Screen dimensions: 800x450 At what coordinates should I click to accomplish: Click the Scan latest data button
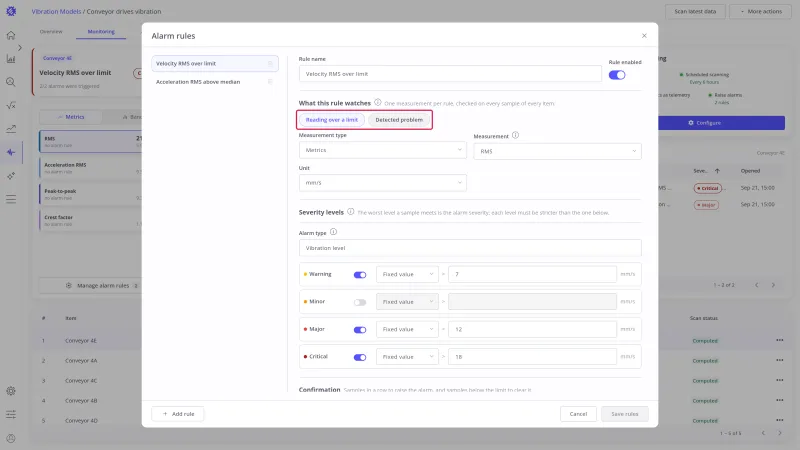[x=695, y=11]
